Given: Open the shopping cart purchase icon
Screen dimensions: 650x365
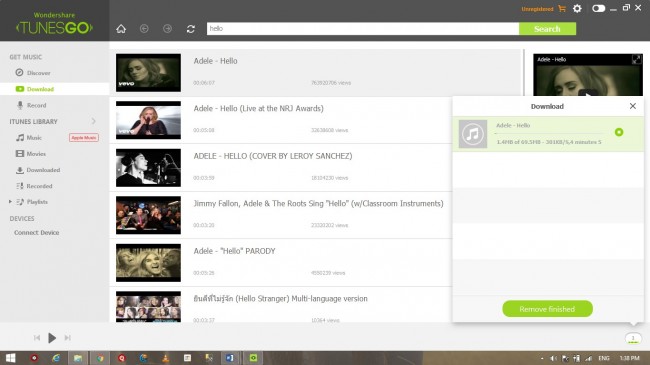Looking at the screenshot, I should click(x=562, y=8).
